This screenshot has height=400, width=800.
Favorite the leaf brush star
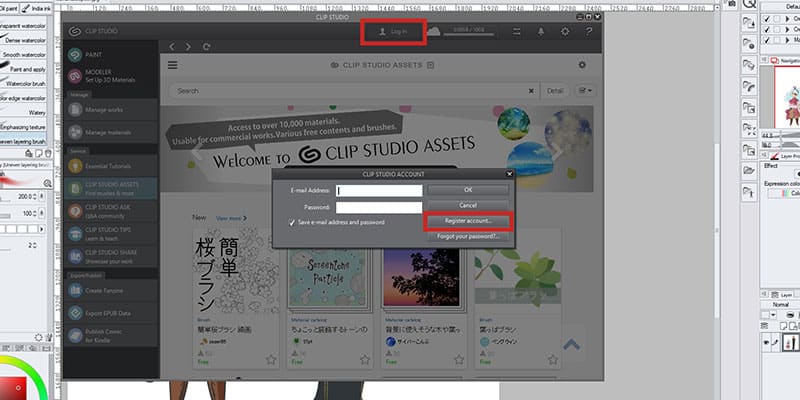(553, 360)
